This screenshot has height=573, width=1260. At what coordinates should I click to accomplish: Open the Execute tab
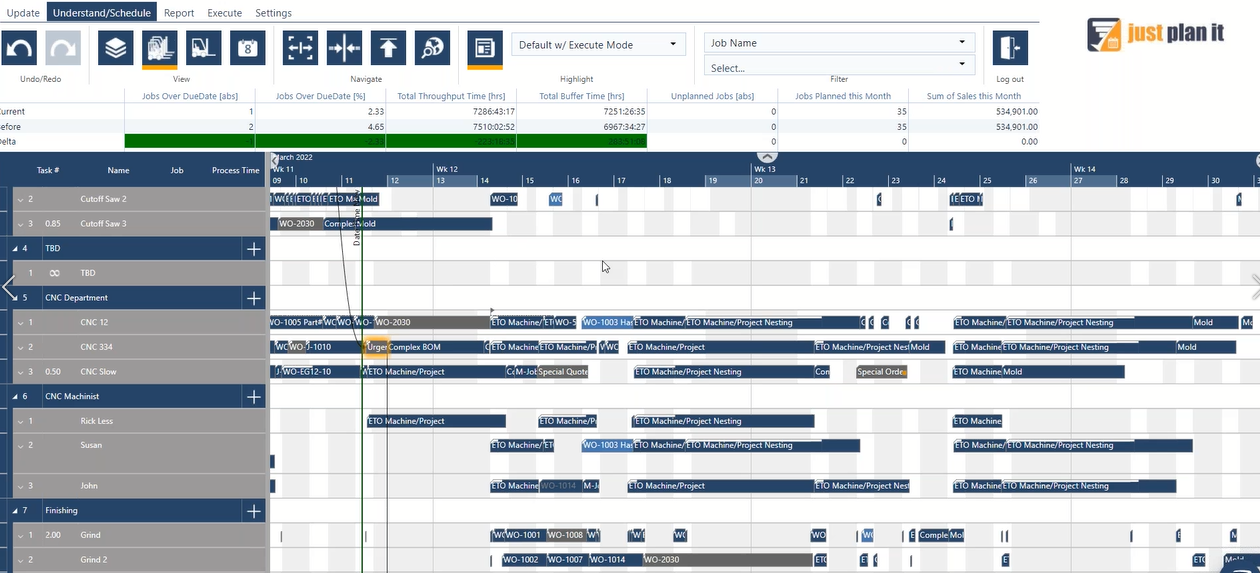click(224, 13)
